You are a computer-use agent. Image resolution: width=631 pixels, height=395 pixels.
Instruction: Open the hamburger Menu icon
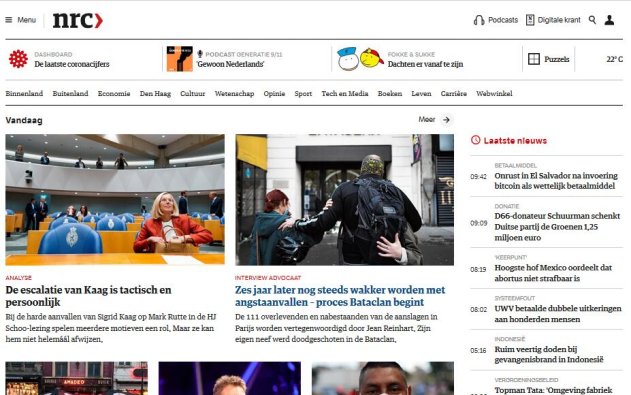pos(8,20)
